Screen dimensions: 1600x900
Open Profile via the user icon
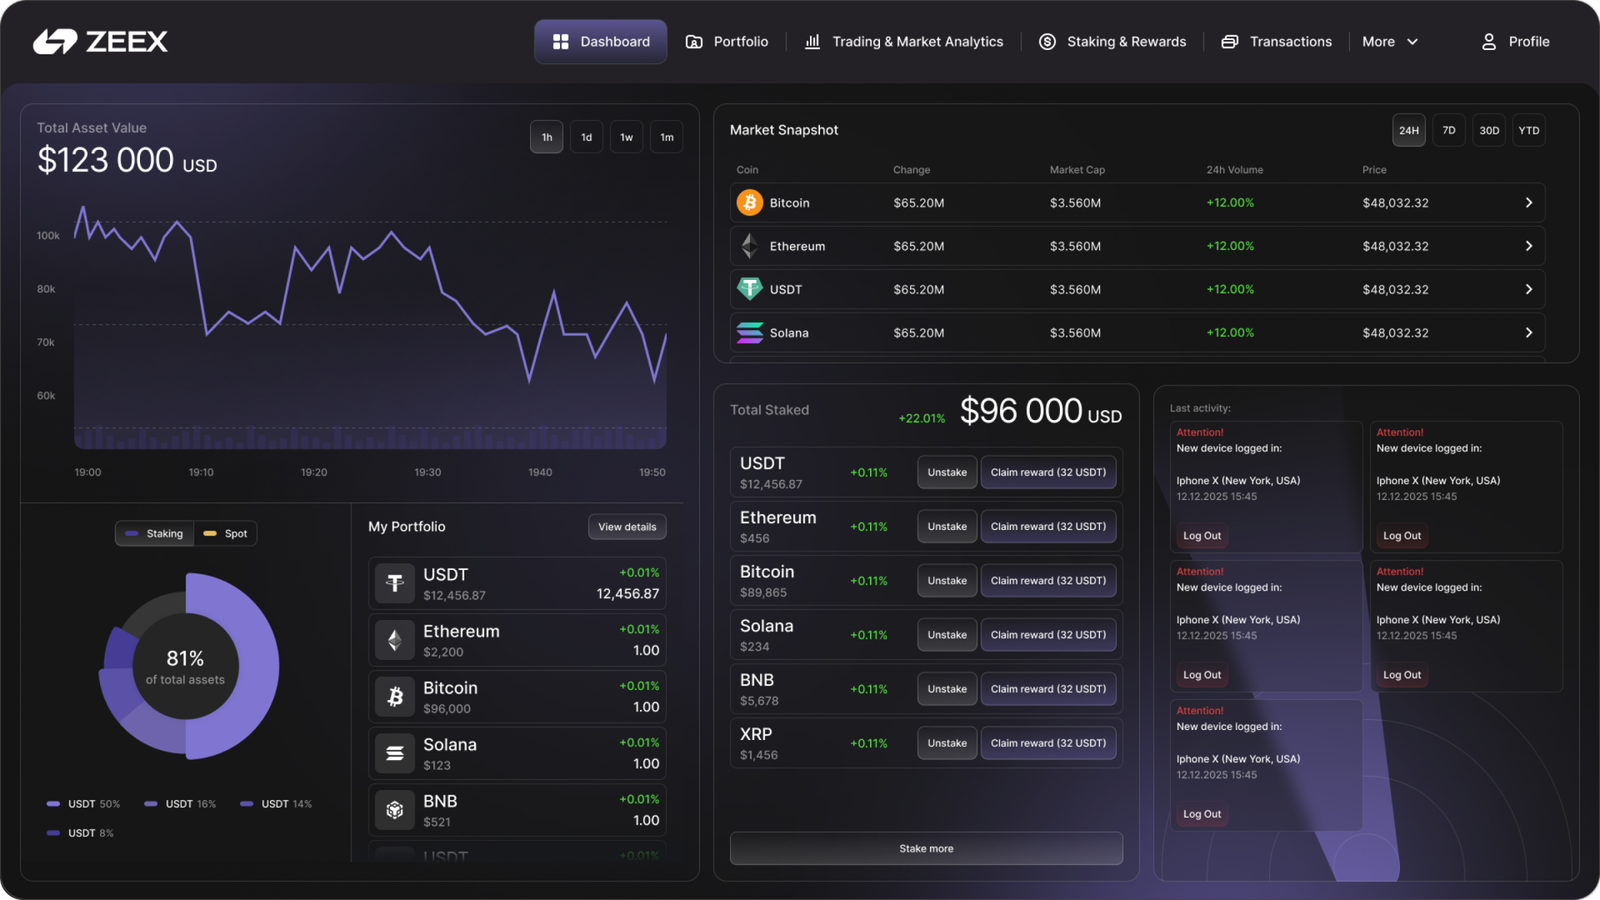point(1488,41)
